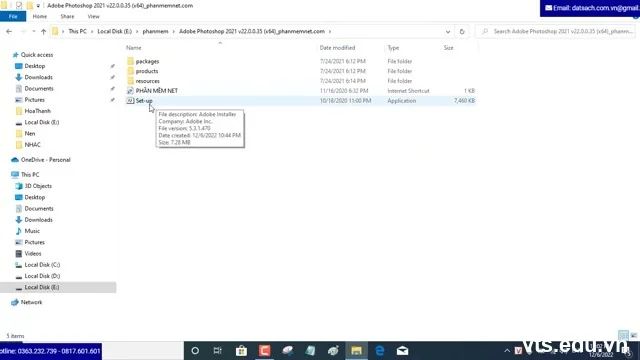Open the Music folder in sidebar

pos(32,231)
